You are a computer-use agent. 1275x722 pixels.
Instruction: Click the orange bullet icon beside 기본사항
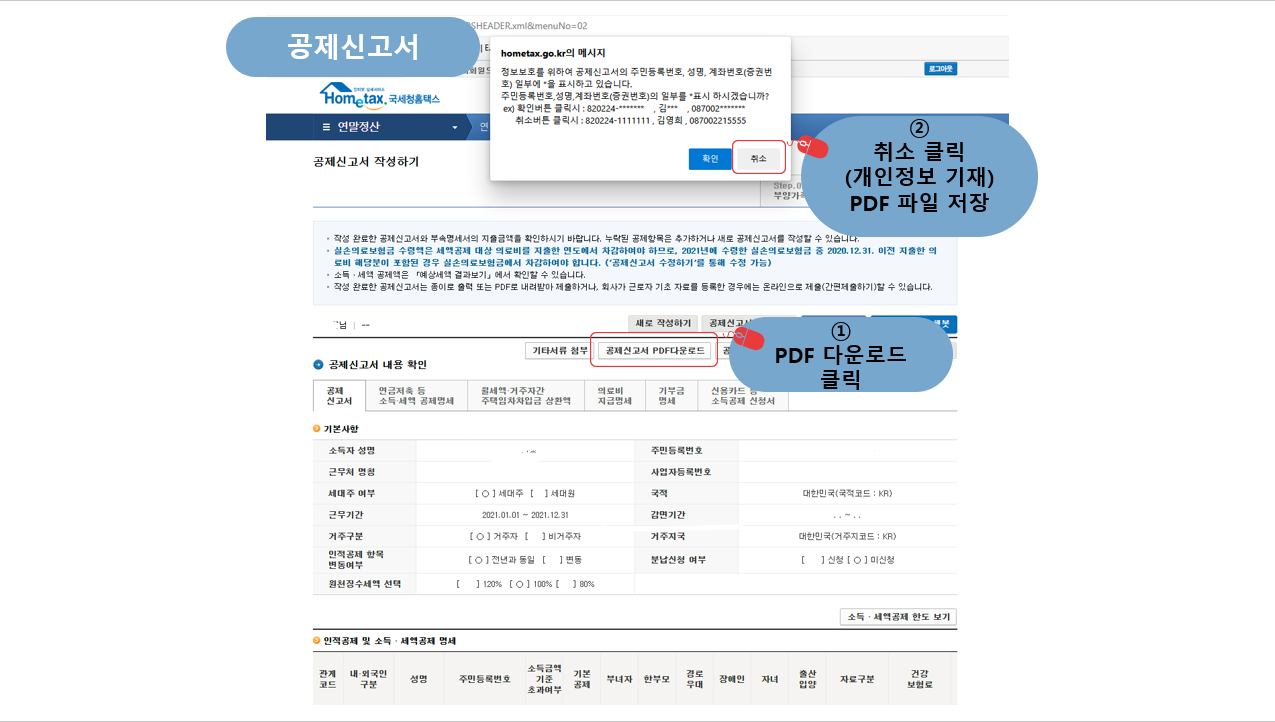[x=317, y=429]
